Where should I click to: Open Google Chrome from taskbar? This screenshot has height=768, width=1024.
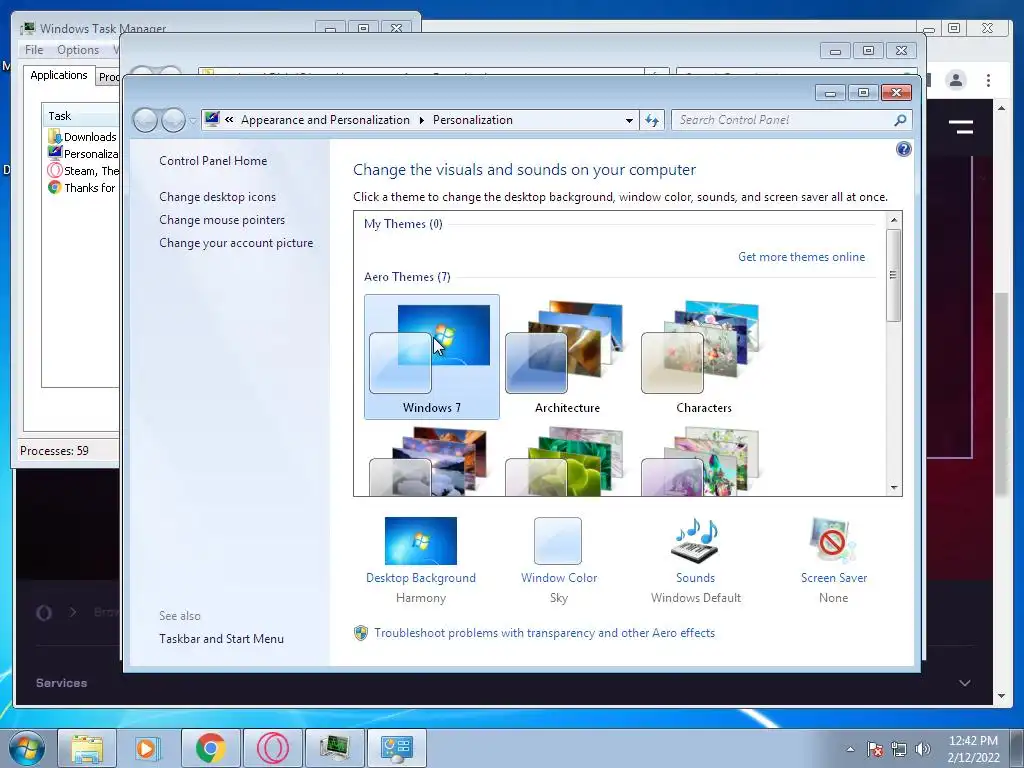[x=210, y=748]
